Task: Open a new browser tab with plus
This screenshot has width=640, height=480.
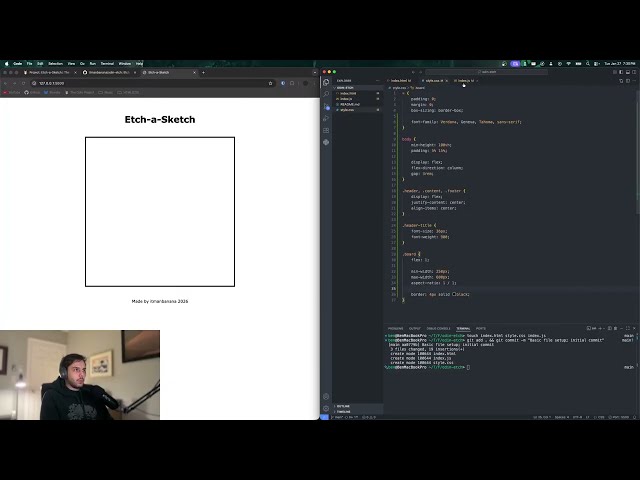Action: (x=203, y=72)
